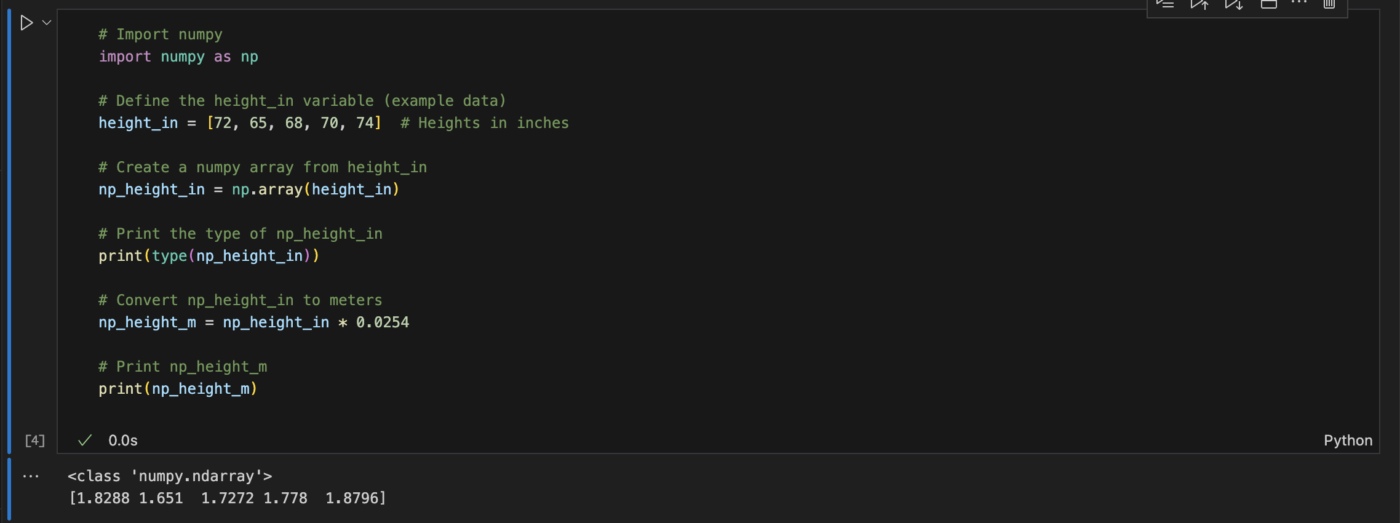Run the notebook cell with the play icon
The height and width of the screenshot is (523, 1400).
[27, 22]
